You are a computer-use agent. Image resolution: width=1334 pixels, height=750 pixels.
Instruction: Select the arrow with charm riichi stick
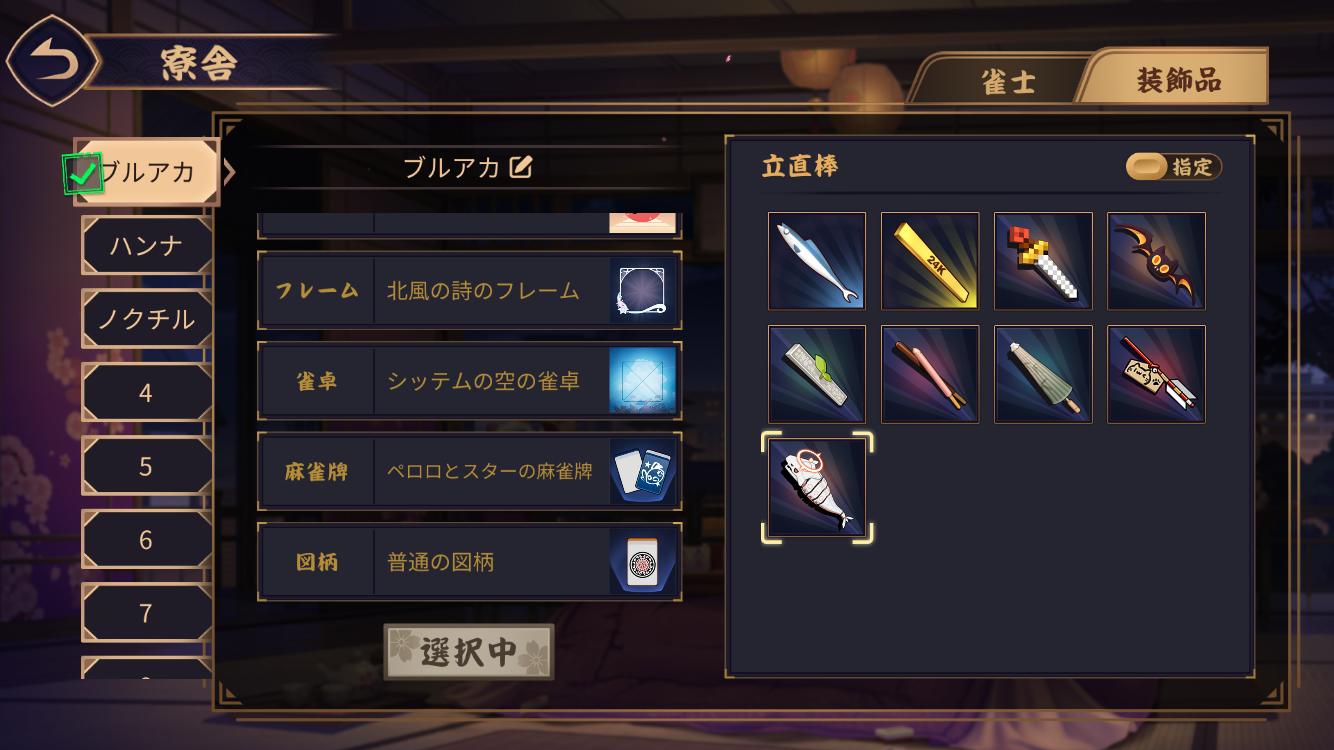[x=1156, y=374]
